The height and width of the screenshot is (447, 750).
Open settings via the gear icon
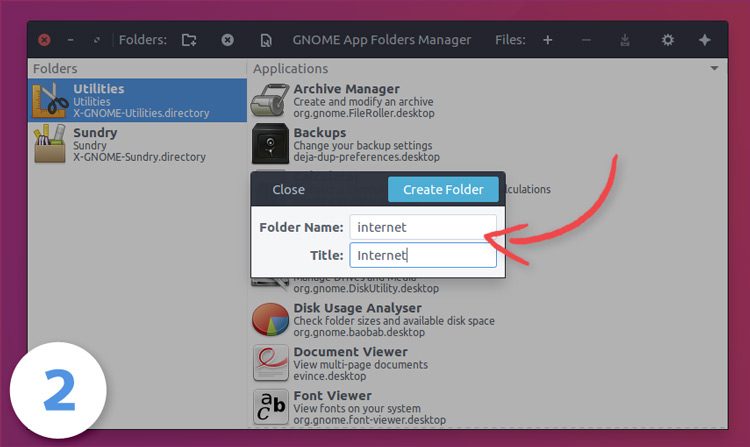[x=668, y=40]
